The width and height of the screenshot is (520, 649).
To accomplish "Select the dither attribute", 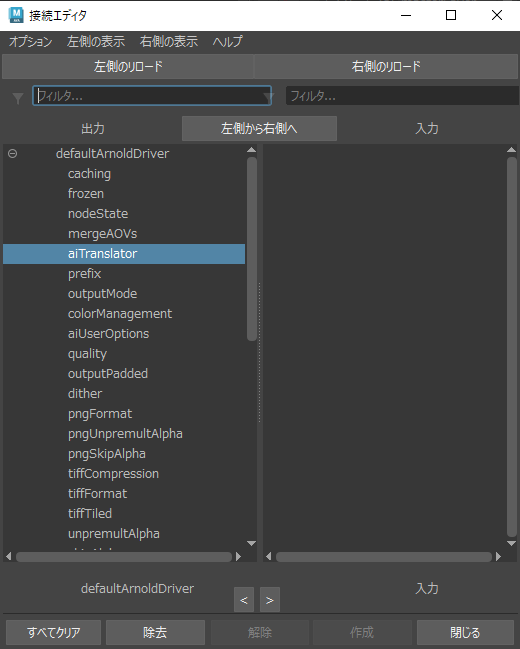I will (x=124, y=394).
